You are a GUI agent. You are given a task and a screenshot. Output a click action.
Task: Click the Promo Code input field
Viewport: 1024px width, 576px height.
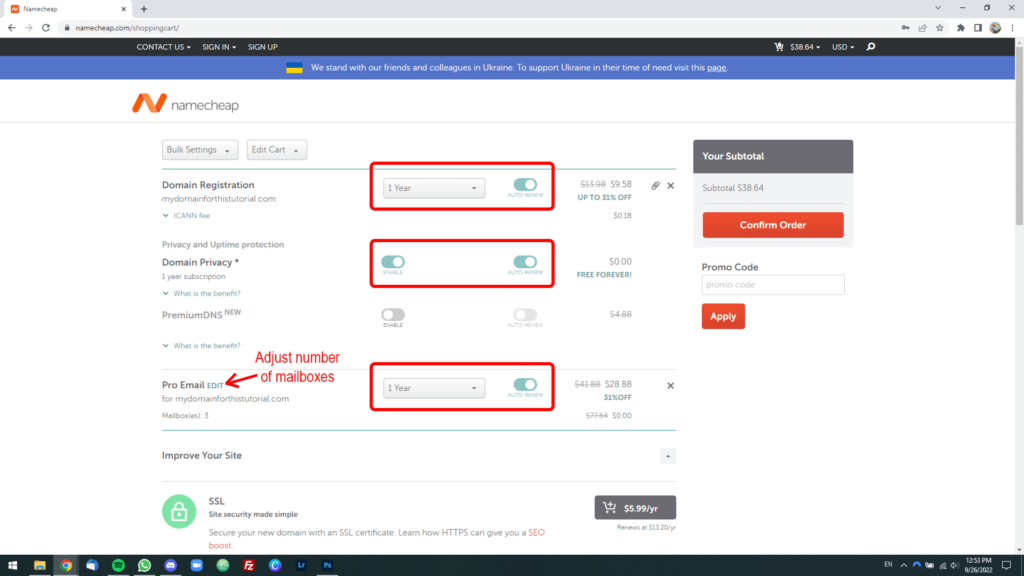point(773,285)
